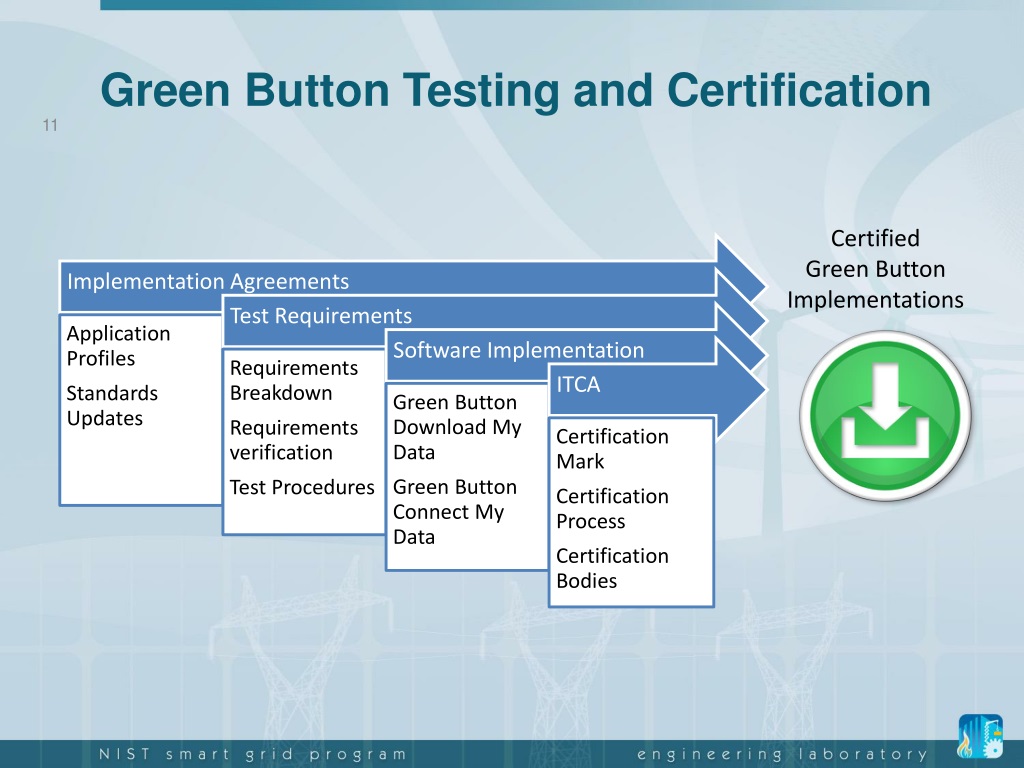Select the Certification Mark item
This screenshot has height=768, width=1024.
click(x=612, y=449)
